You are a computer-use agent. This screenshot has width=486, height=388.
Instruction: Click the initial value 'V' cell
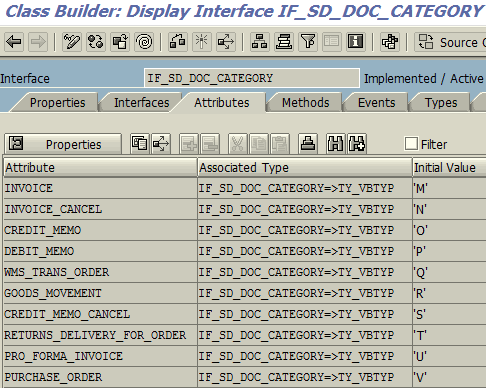point(449,377)
